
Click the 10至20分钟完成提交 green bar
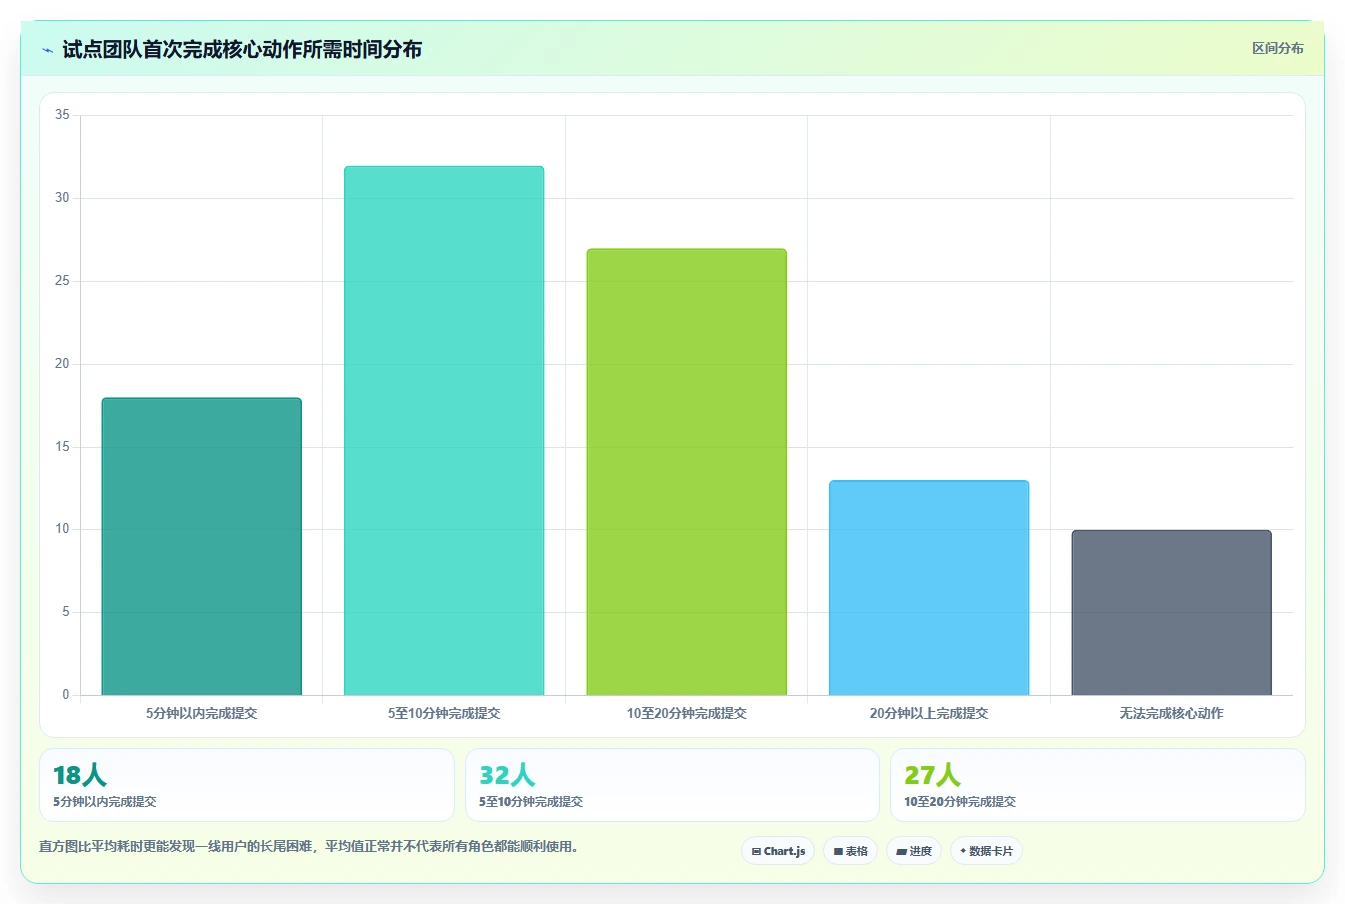pos(686,472)
